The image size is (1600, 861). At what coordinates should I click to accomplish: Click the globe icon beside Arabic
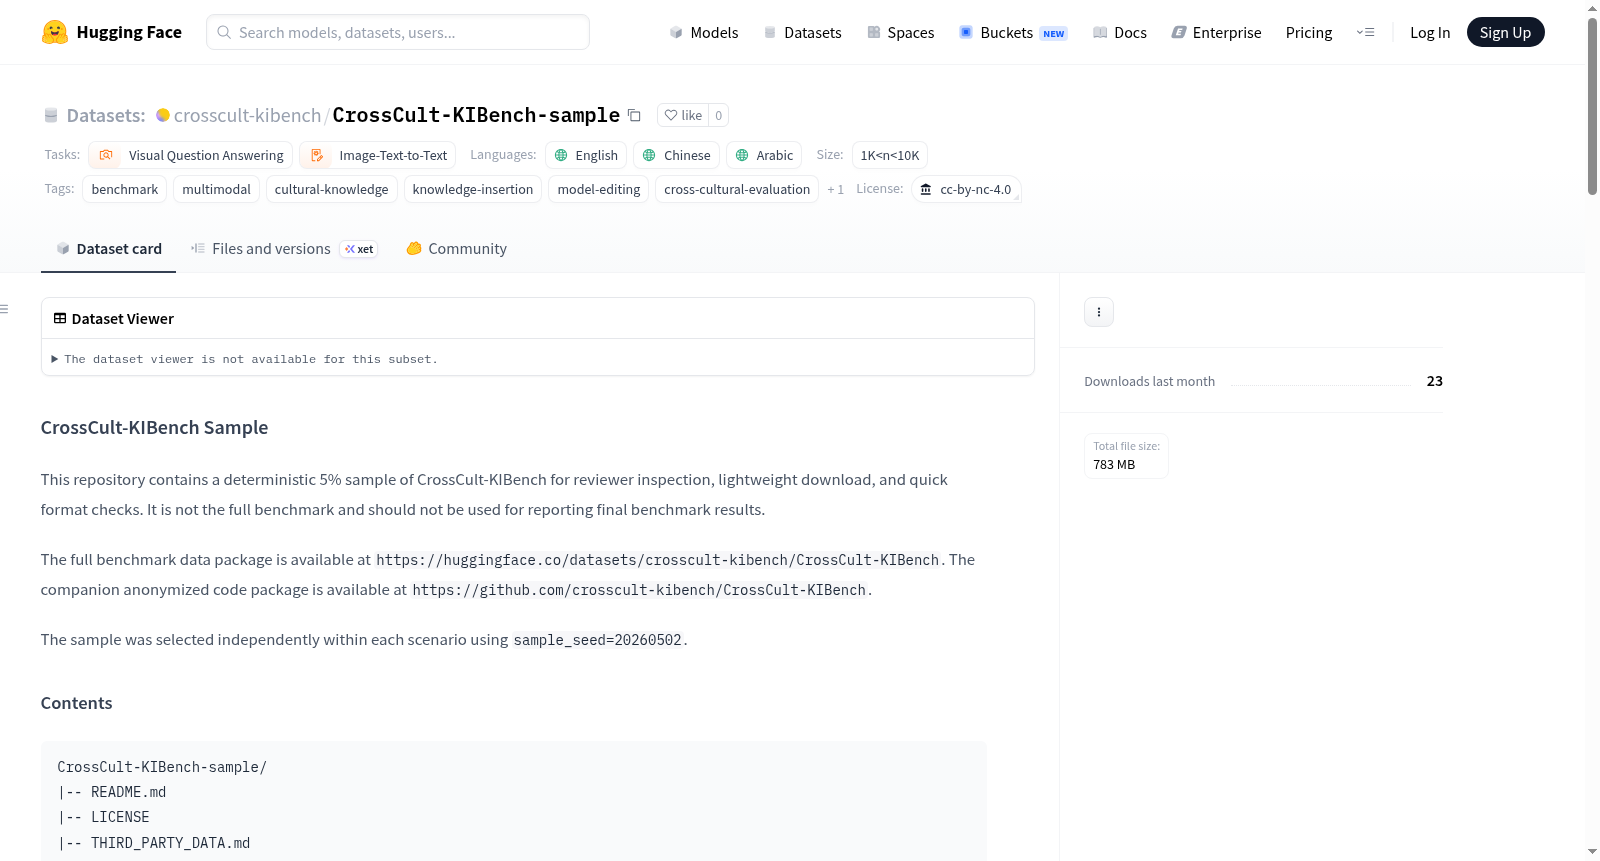[x=742, y=155]
